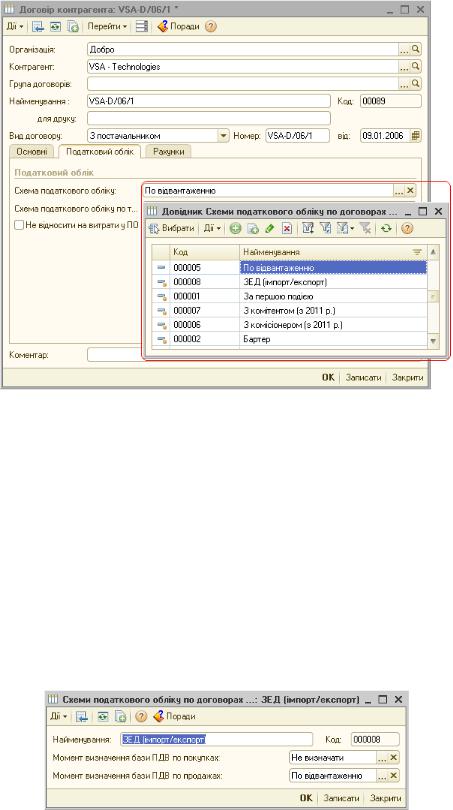The height and width of the screenshot is (810, 453).
Task: Click Поради in ЗЕД scheme window
Action: pyautogui.click(x=175, y=716)
